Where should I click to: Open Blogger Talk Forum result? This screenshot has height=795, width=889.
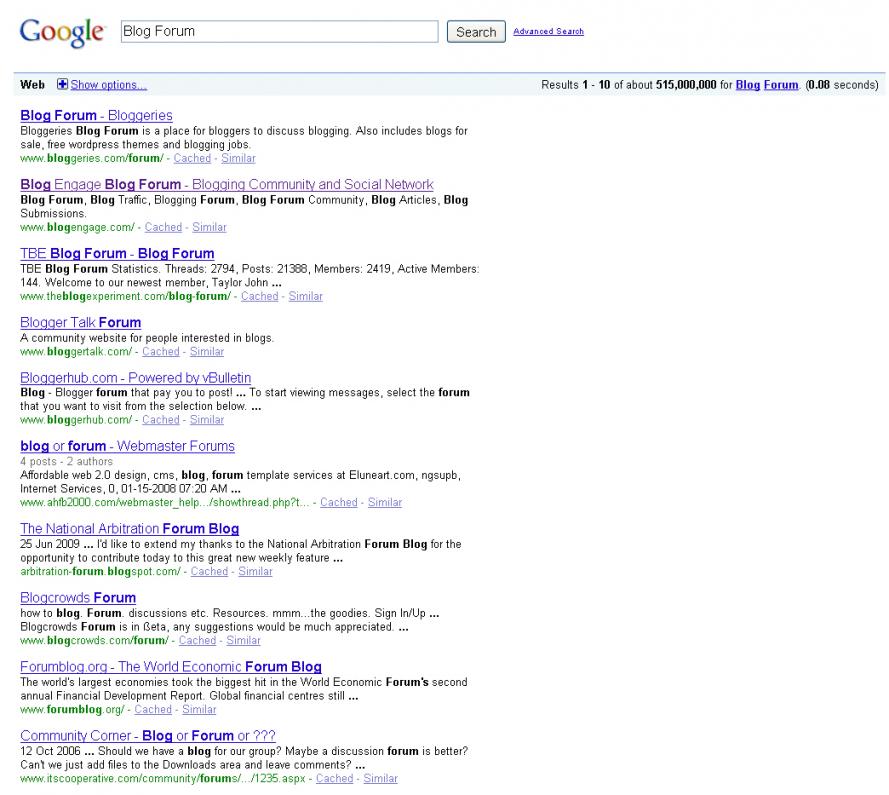coord(81,322)
